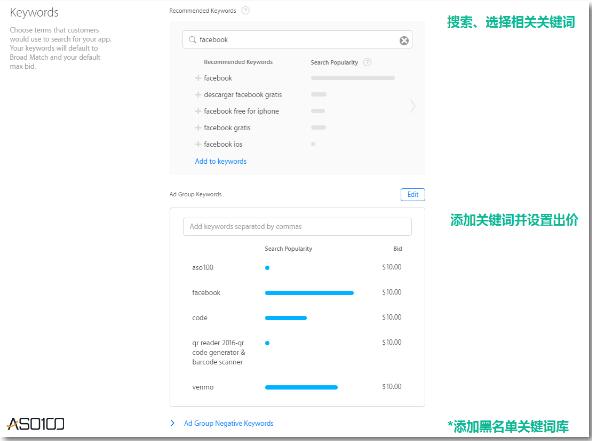Click the search magnifier icon
592x441 pixels.
point(192,39)
